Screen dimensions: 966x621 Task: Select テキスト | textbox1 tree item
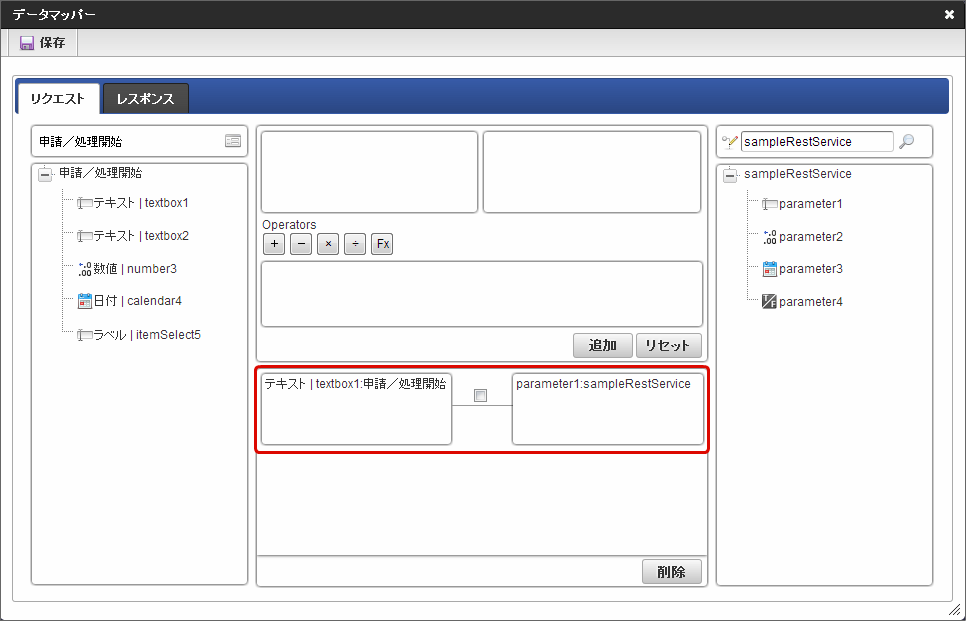point(141,203)
